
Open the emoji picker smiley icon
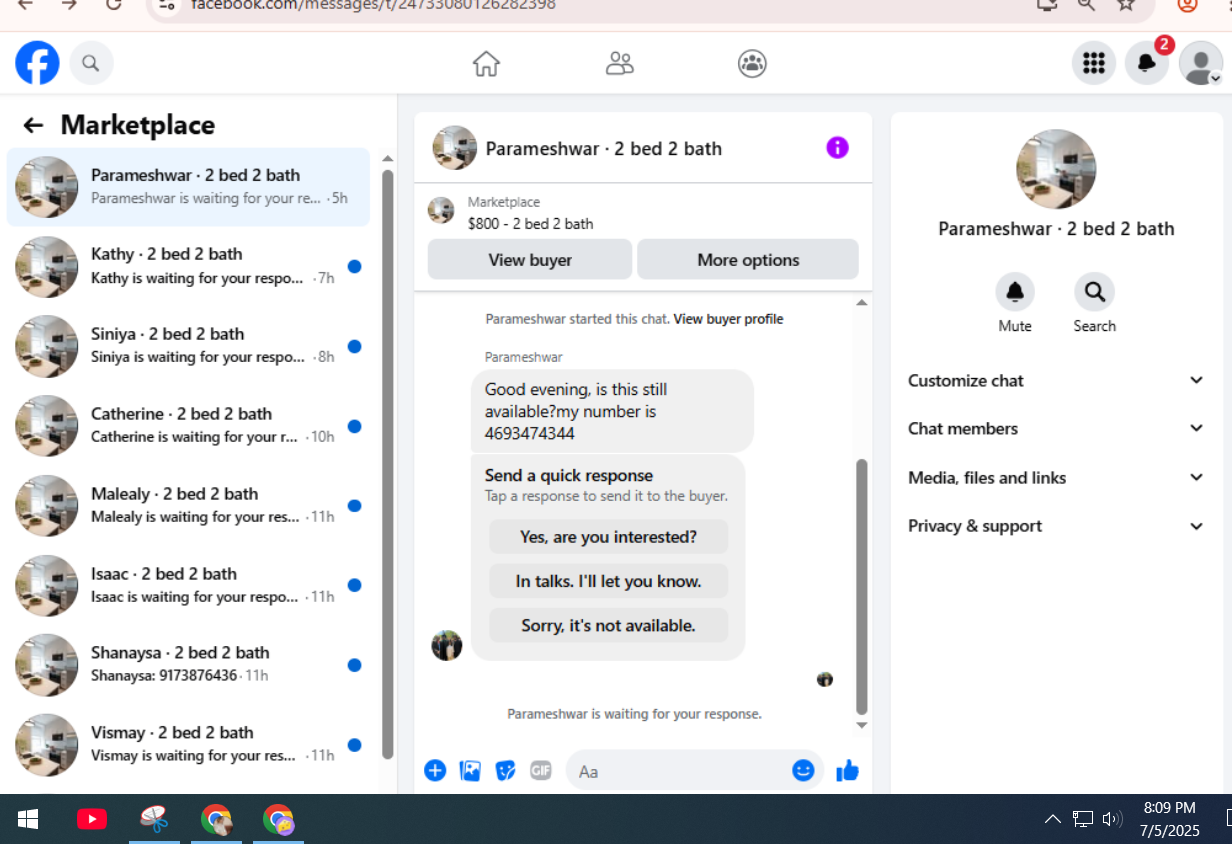pos(803,770)
